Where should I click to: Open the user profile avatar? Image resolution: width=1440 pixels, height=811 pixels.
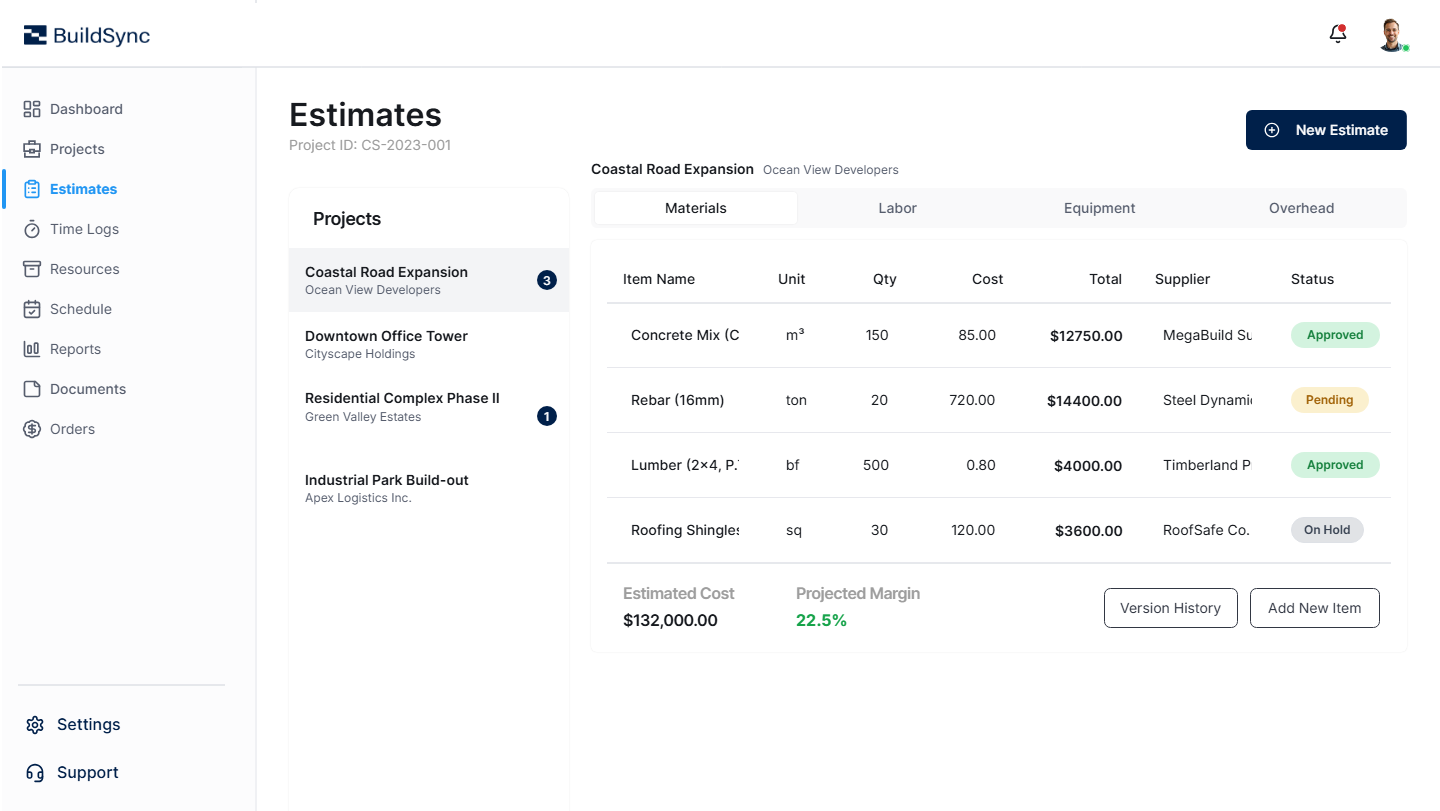click(x=1393, y=33)
